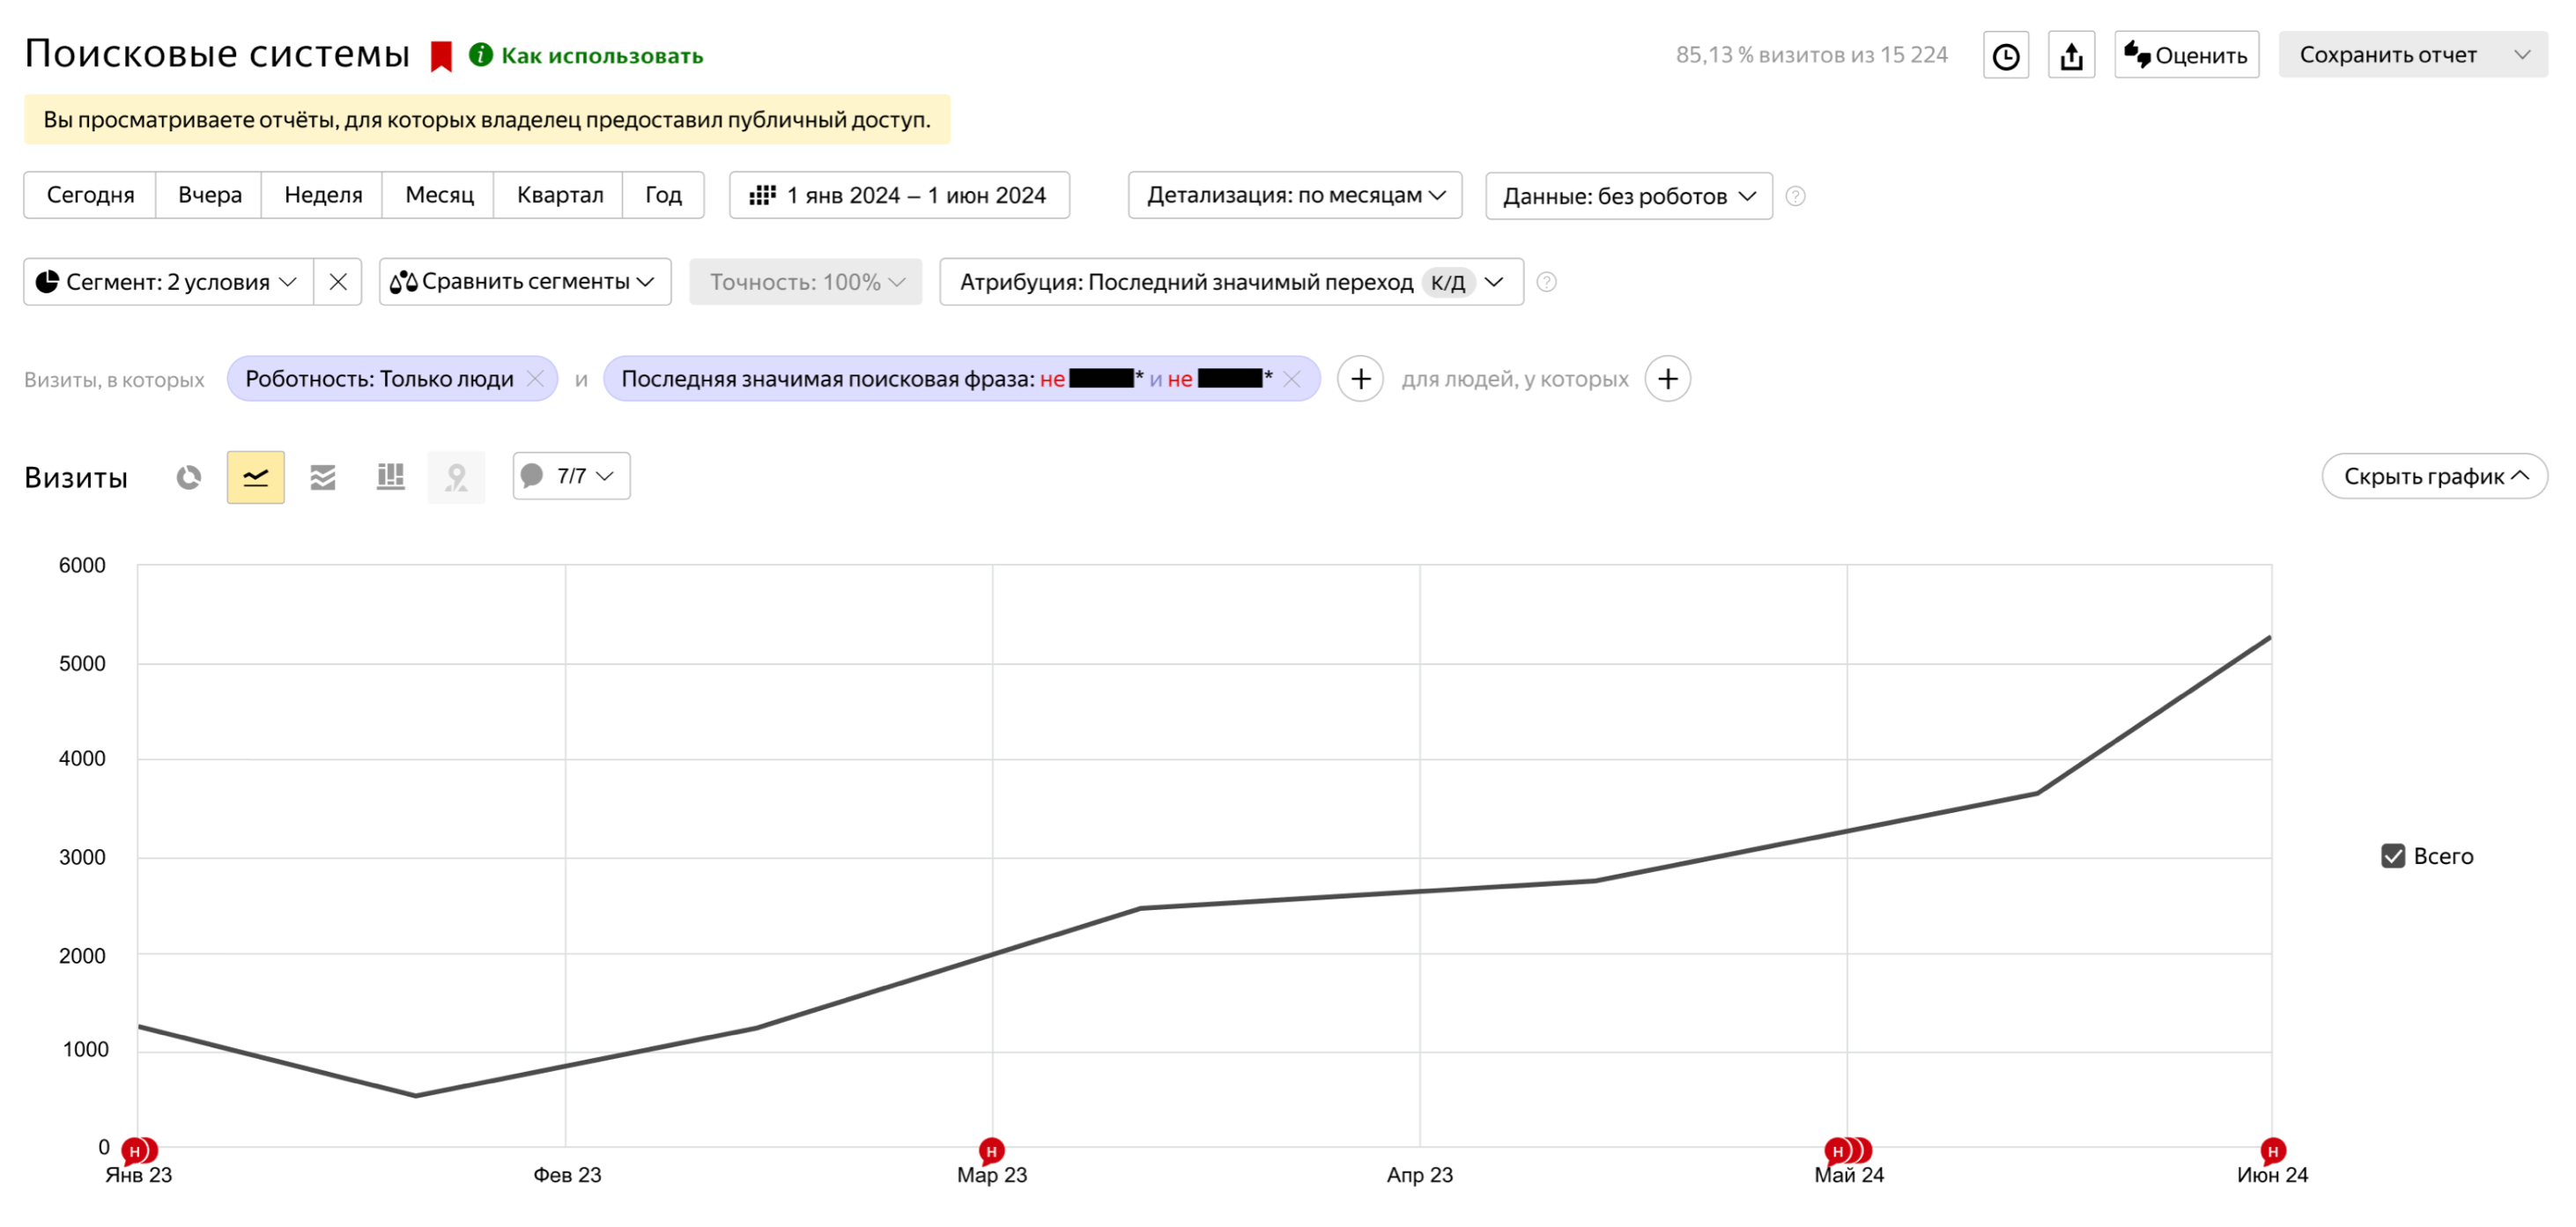
Task: Click the Май 24 annotation marker
Action: tap(1838, 1151)
